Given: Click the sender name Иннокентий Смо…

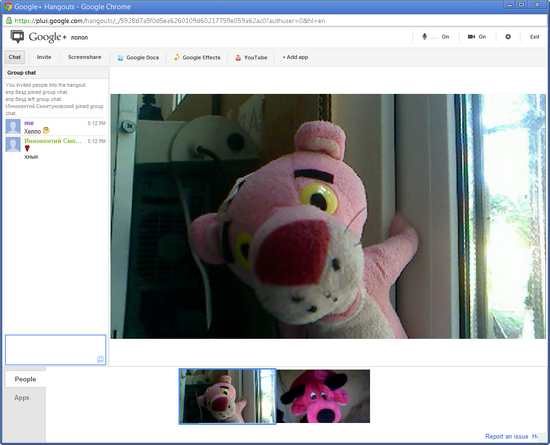Looking at the screenshot, I should [53, 141].
